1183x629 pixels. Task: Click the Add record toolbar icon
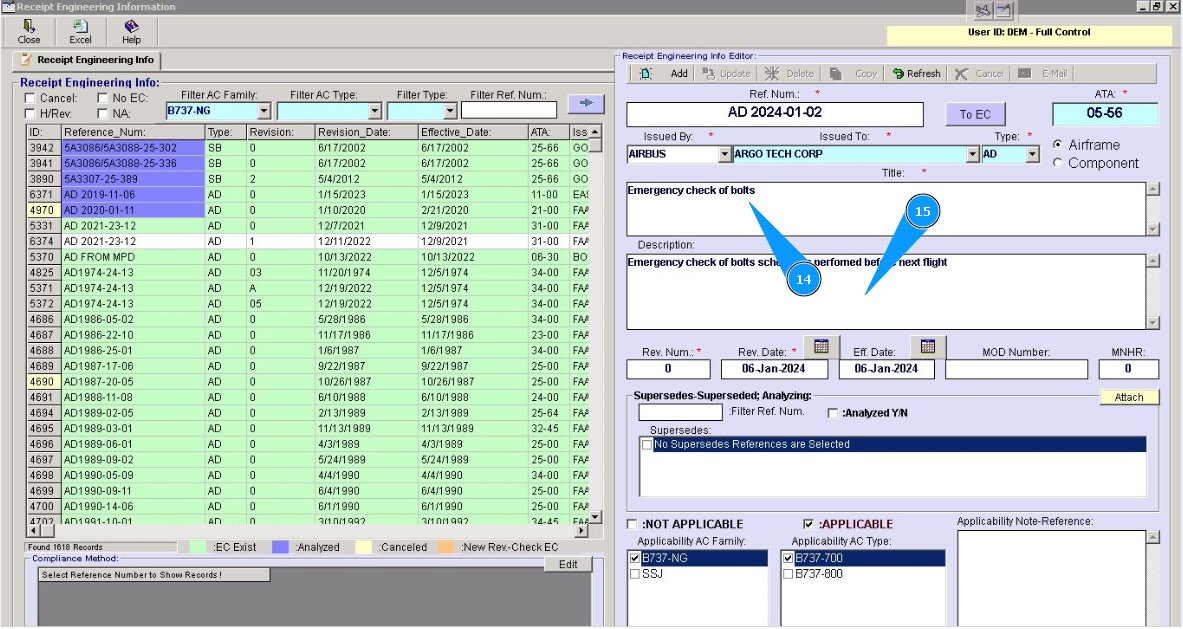pyautogui.click(x=646, y=74)
